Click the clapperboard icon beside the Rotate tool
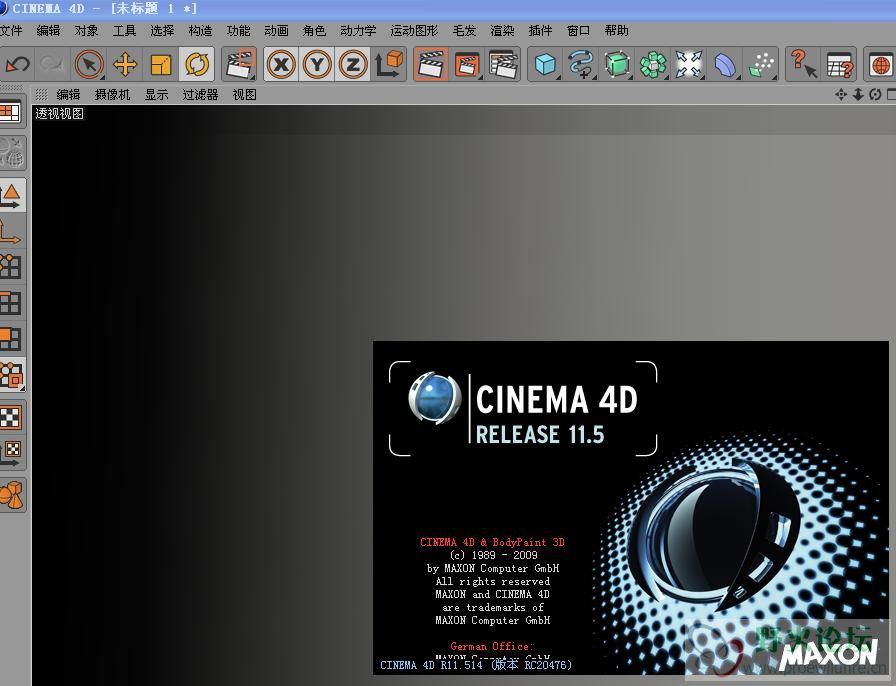Screen dimensions: 896x686 point(239,64)
